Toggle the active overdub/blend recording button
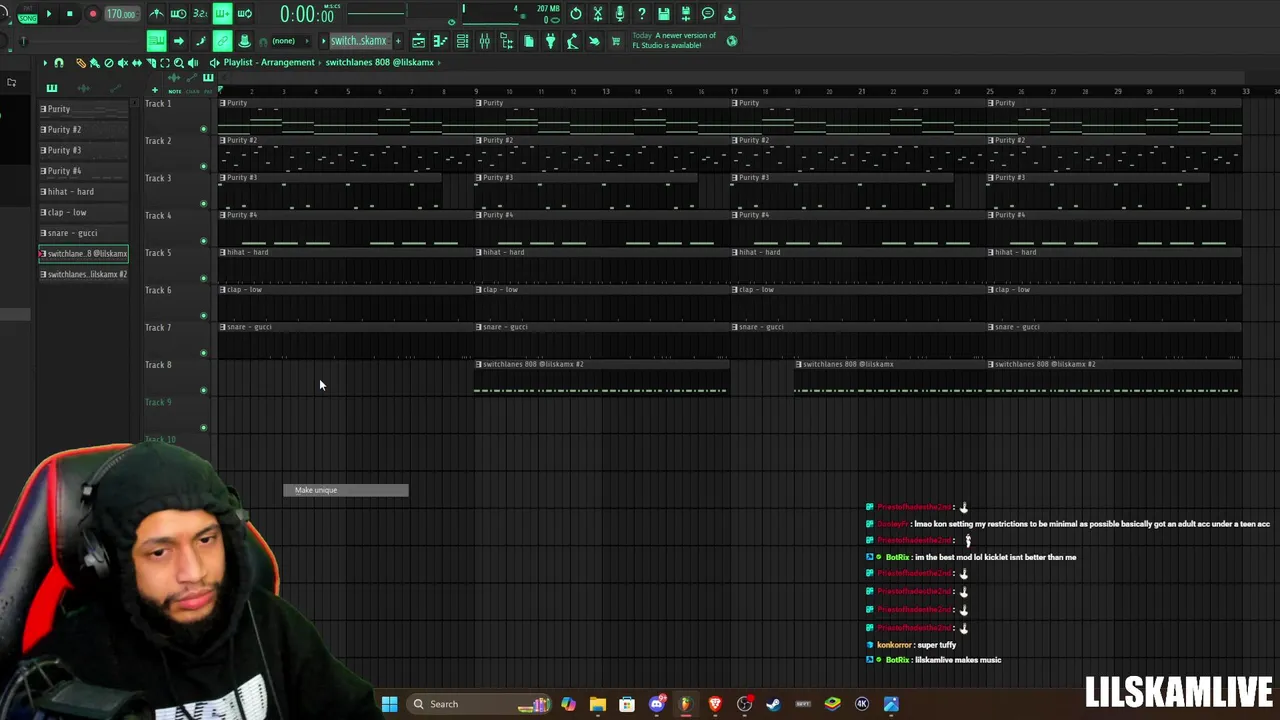This screenshot has height=720, width=1280. [222, 14]
